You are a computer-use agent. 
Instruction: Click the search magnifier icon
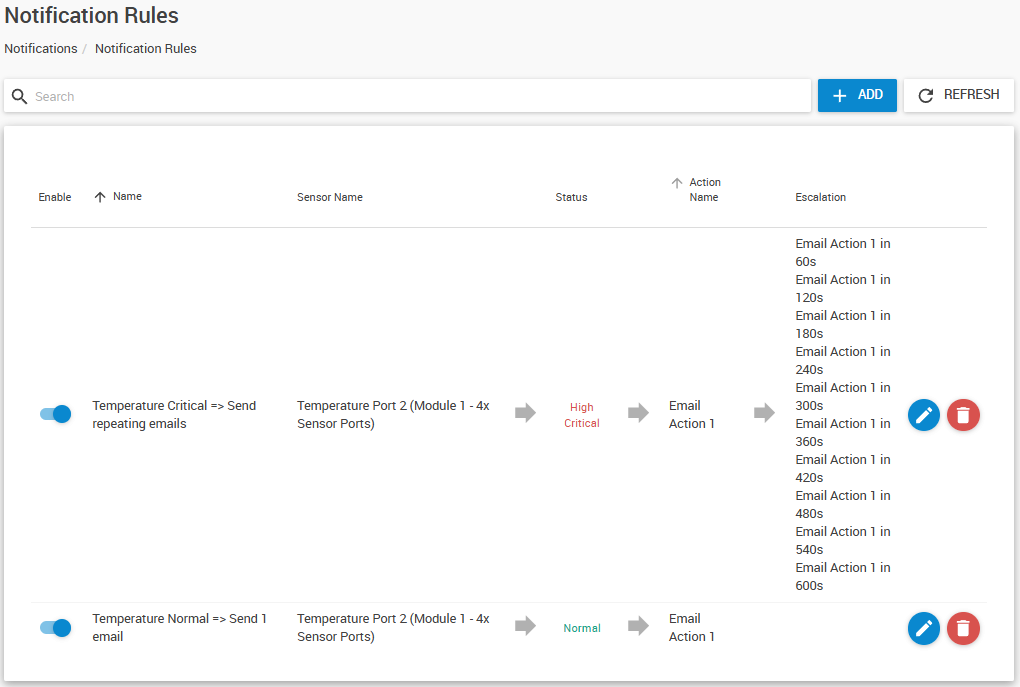click(x=20, y=97)
